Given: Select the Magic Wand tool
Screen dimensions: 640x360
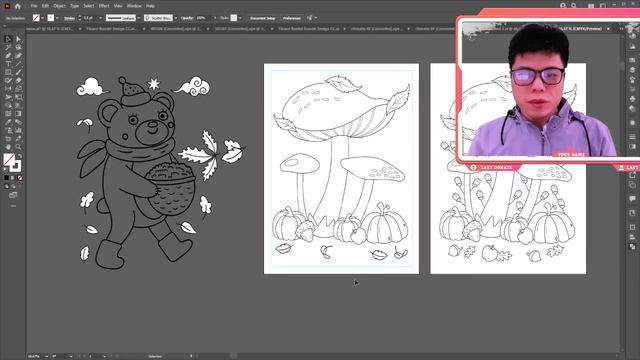Looking at the screenshot, I should (x=8, y=47).
